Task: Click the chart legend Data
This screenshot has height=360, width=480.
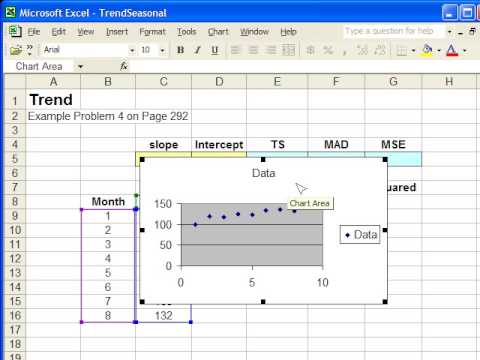Action: coord(360,235)
